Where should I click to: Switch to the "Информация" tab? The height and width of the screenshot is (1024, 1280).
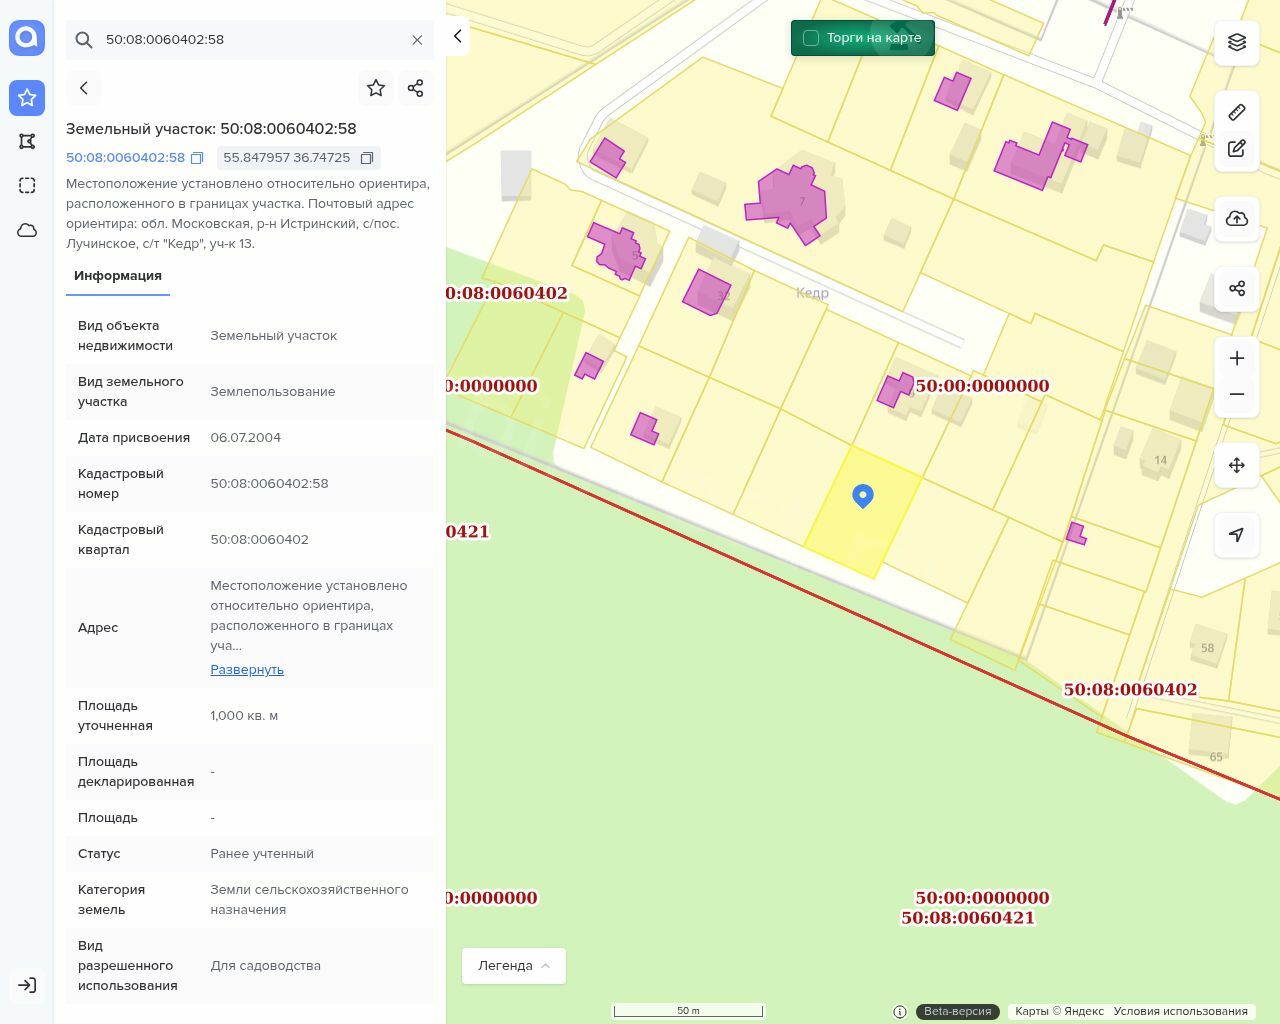(118, 276)
